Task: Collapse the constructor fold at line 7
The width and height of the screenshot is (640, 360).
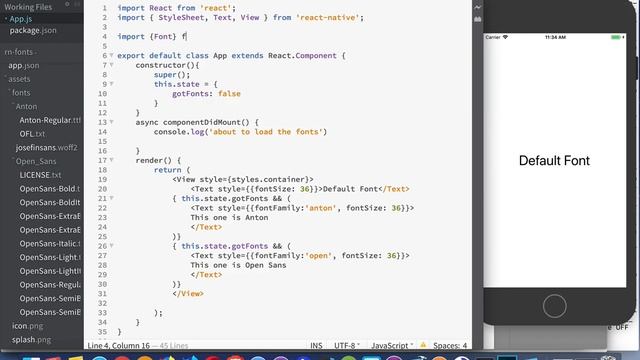Action: 111,65
